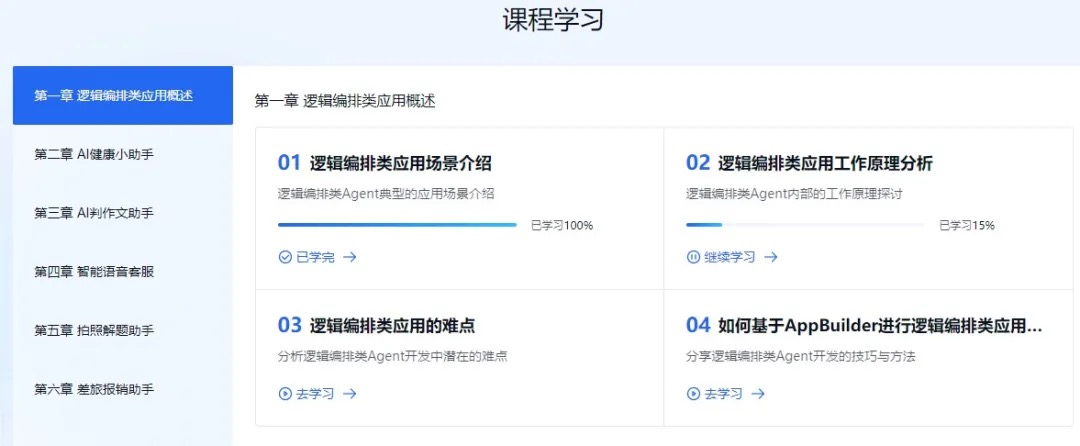Click the pause icon beside 继续学习
The image size is (1080, 446).
(x=693, y=257)
